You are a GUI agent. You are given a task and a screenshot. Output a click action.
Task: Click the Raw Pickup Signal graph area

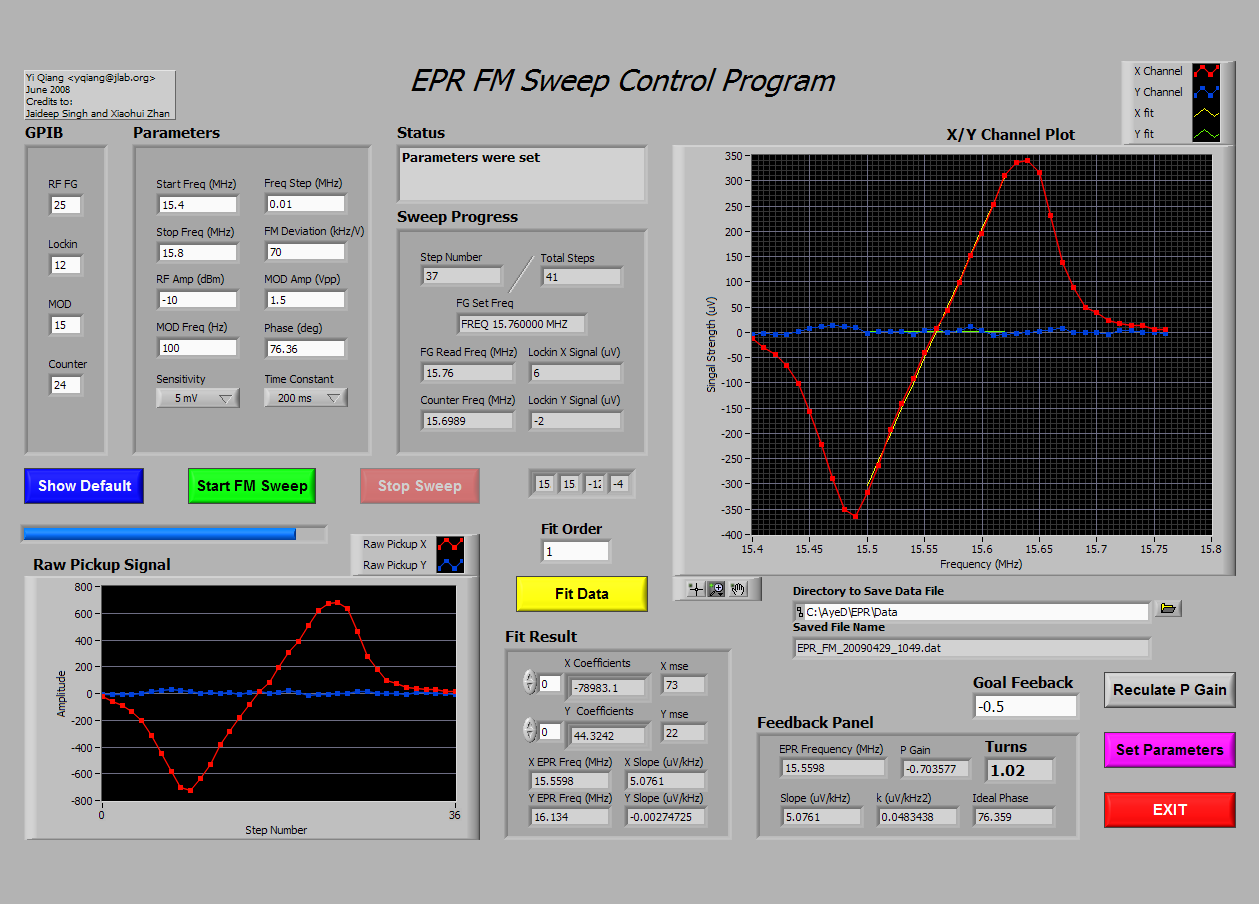click(279, 693)
